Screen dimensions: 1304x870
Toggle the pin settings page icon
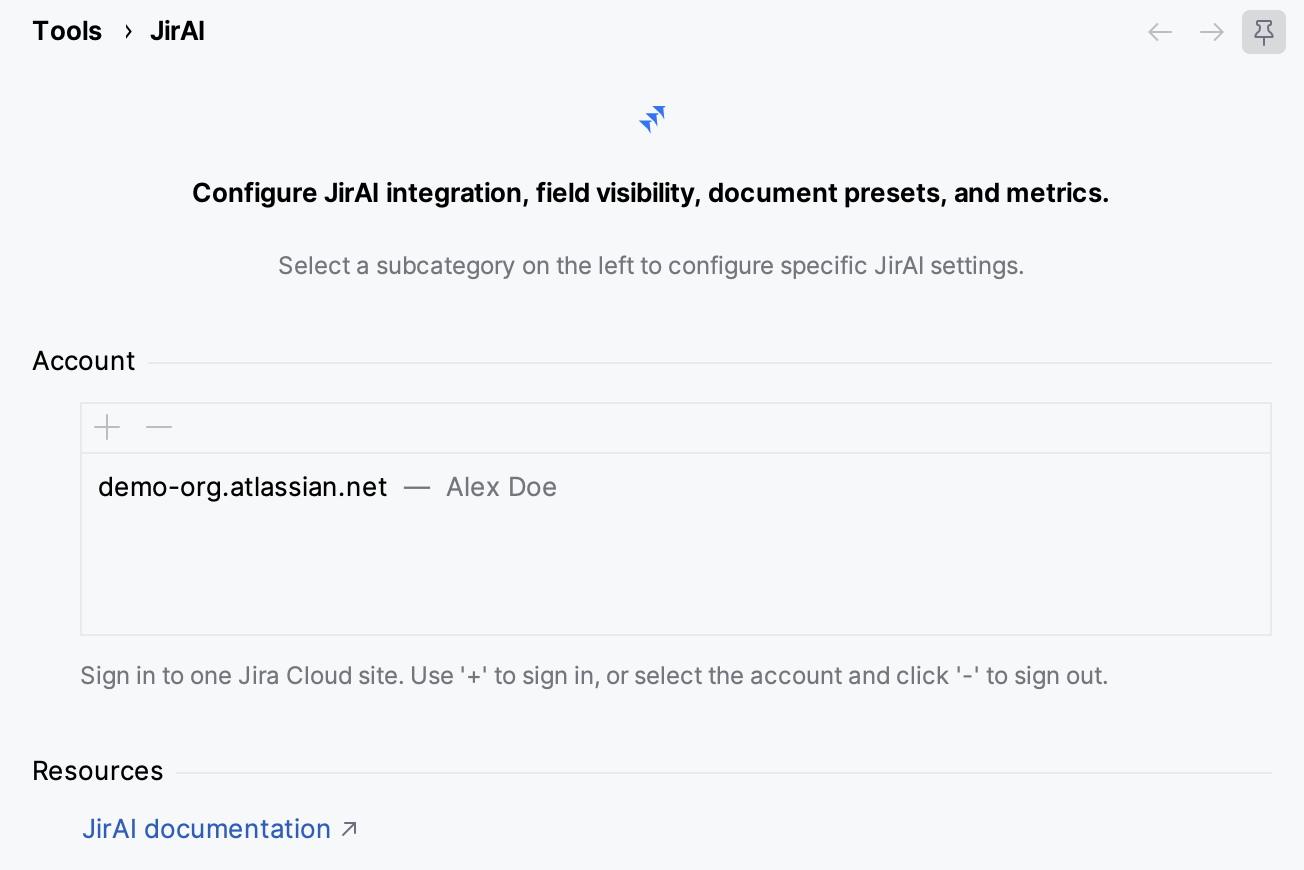(x=1264, y=32)
